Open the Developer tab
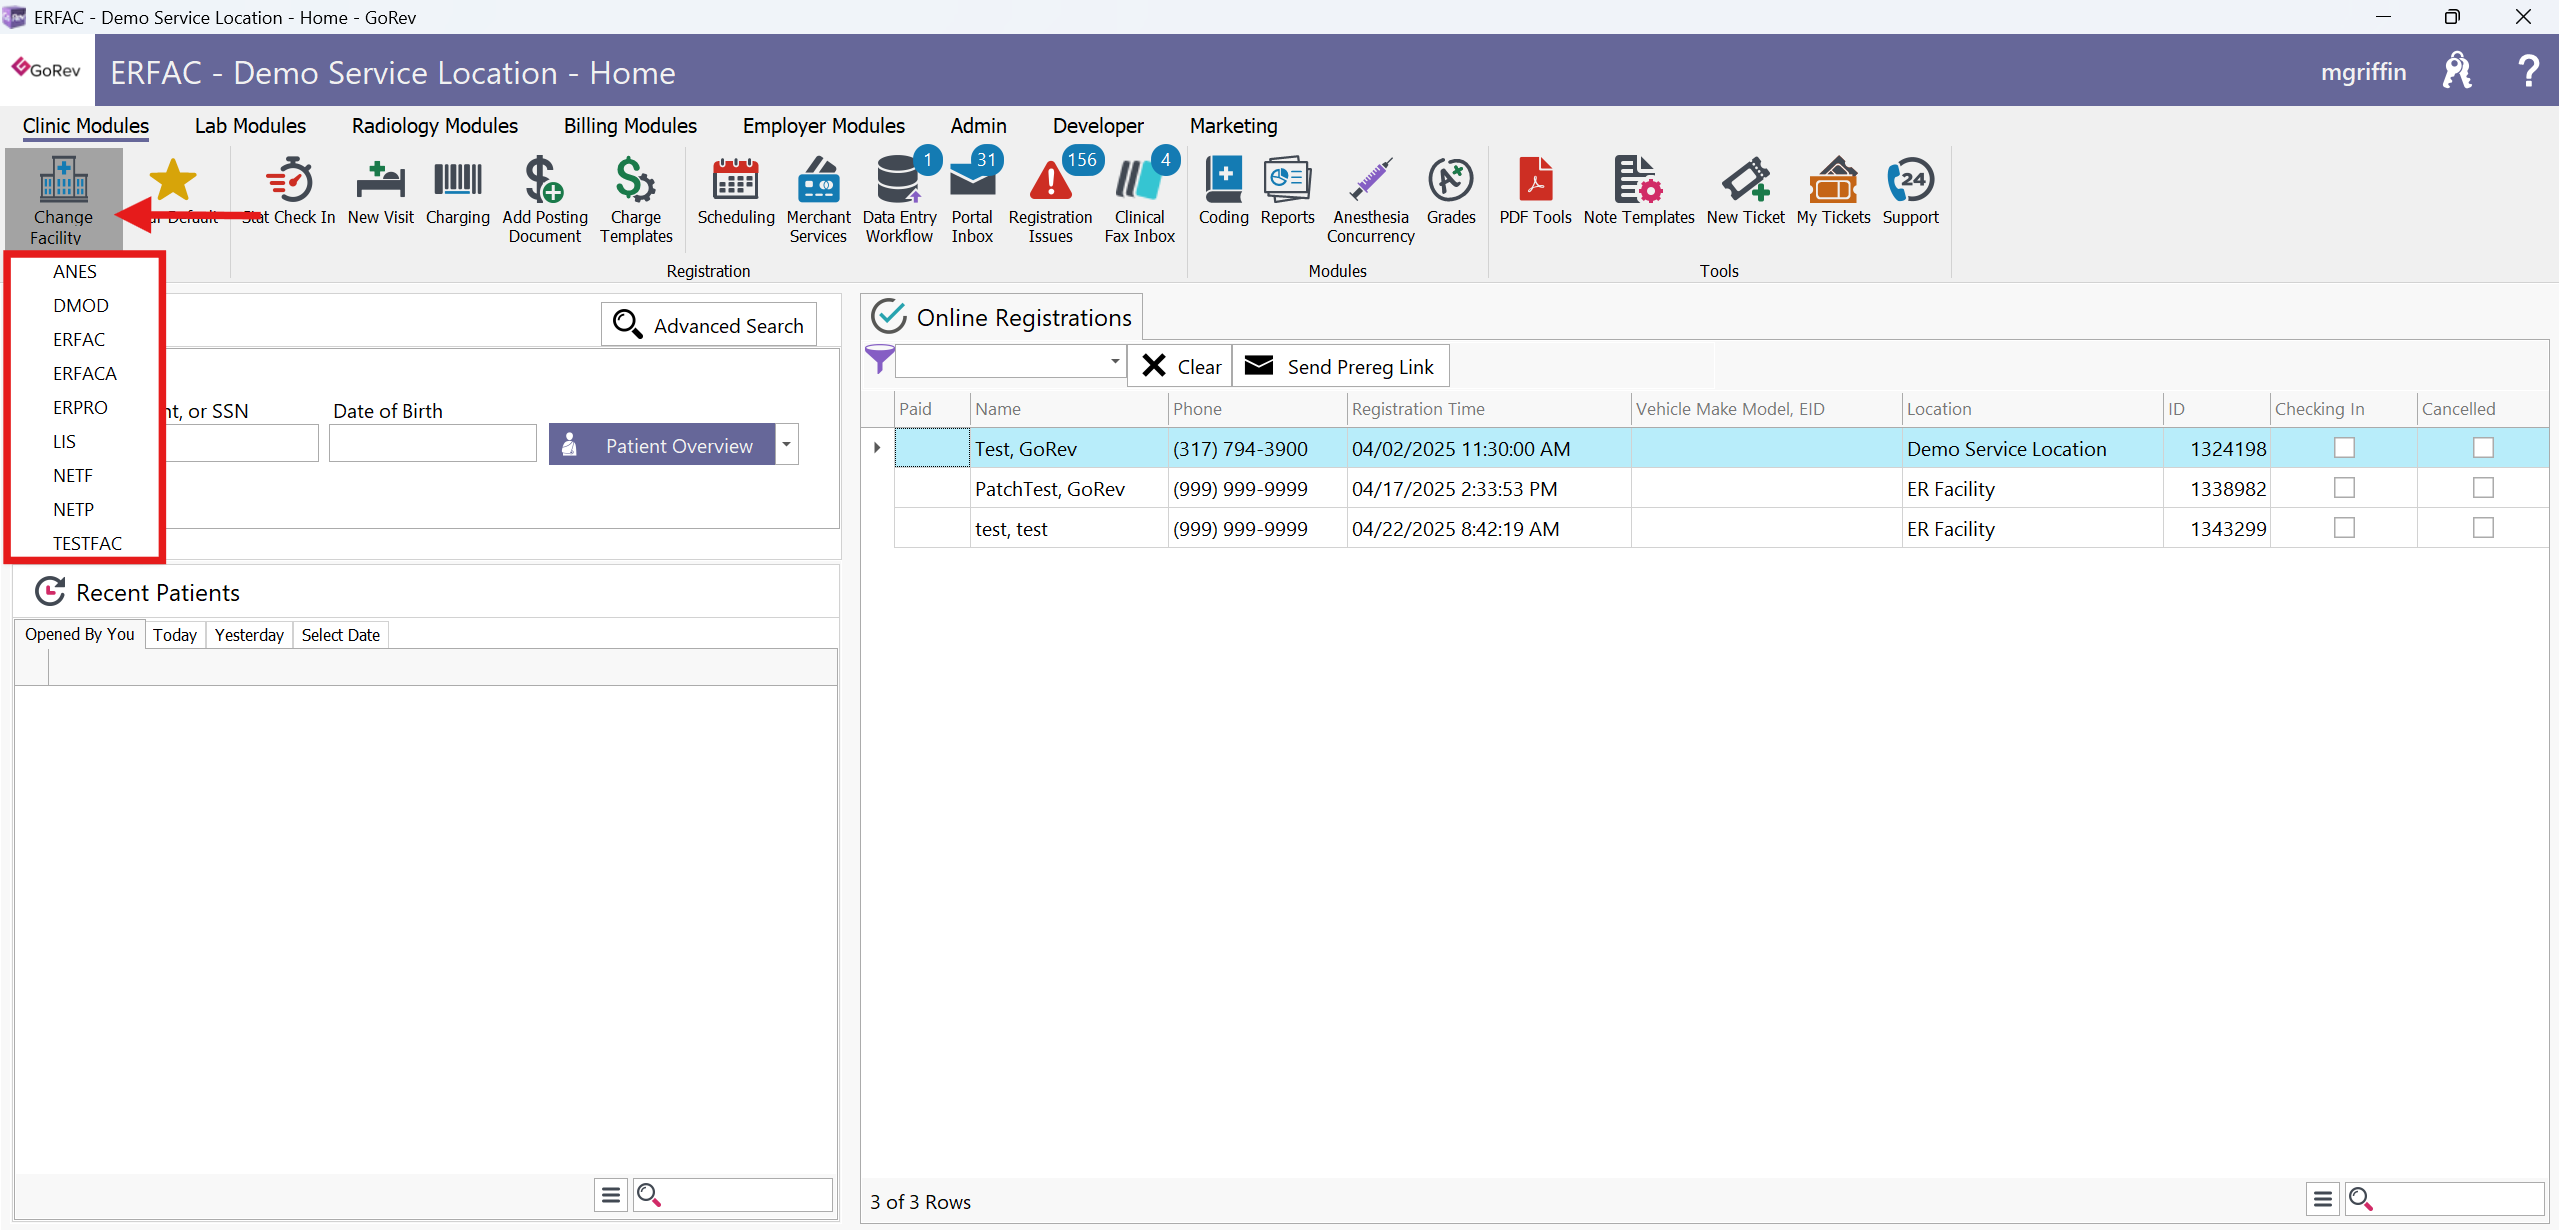 pos(1098,126)
